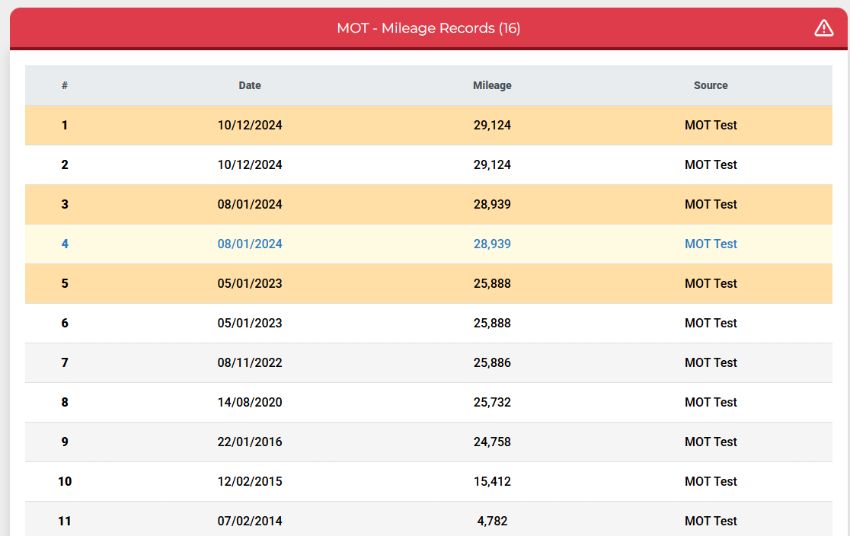
Task: Click the blue MOT Test link in row 4
Action: pyautogui.click(x=710, y=244)
